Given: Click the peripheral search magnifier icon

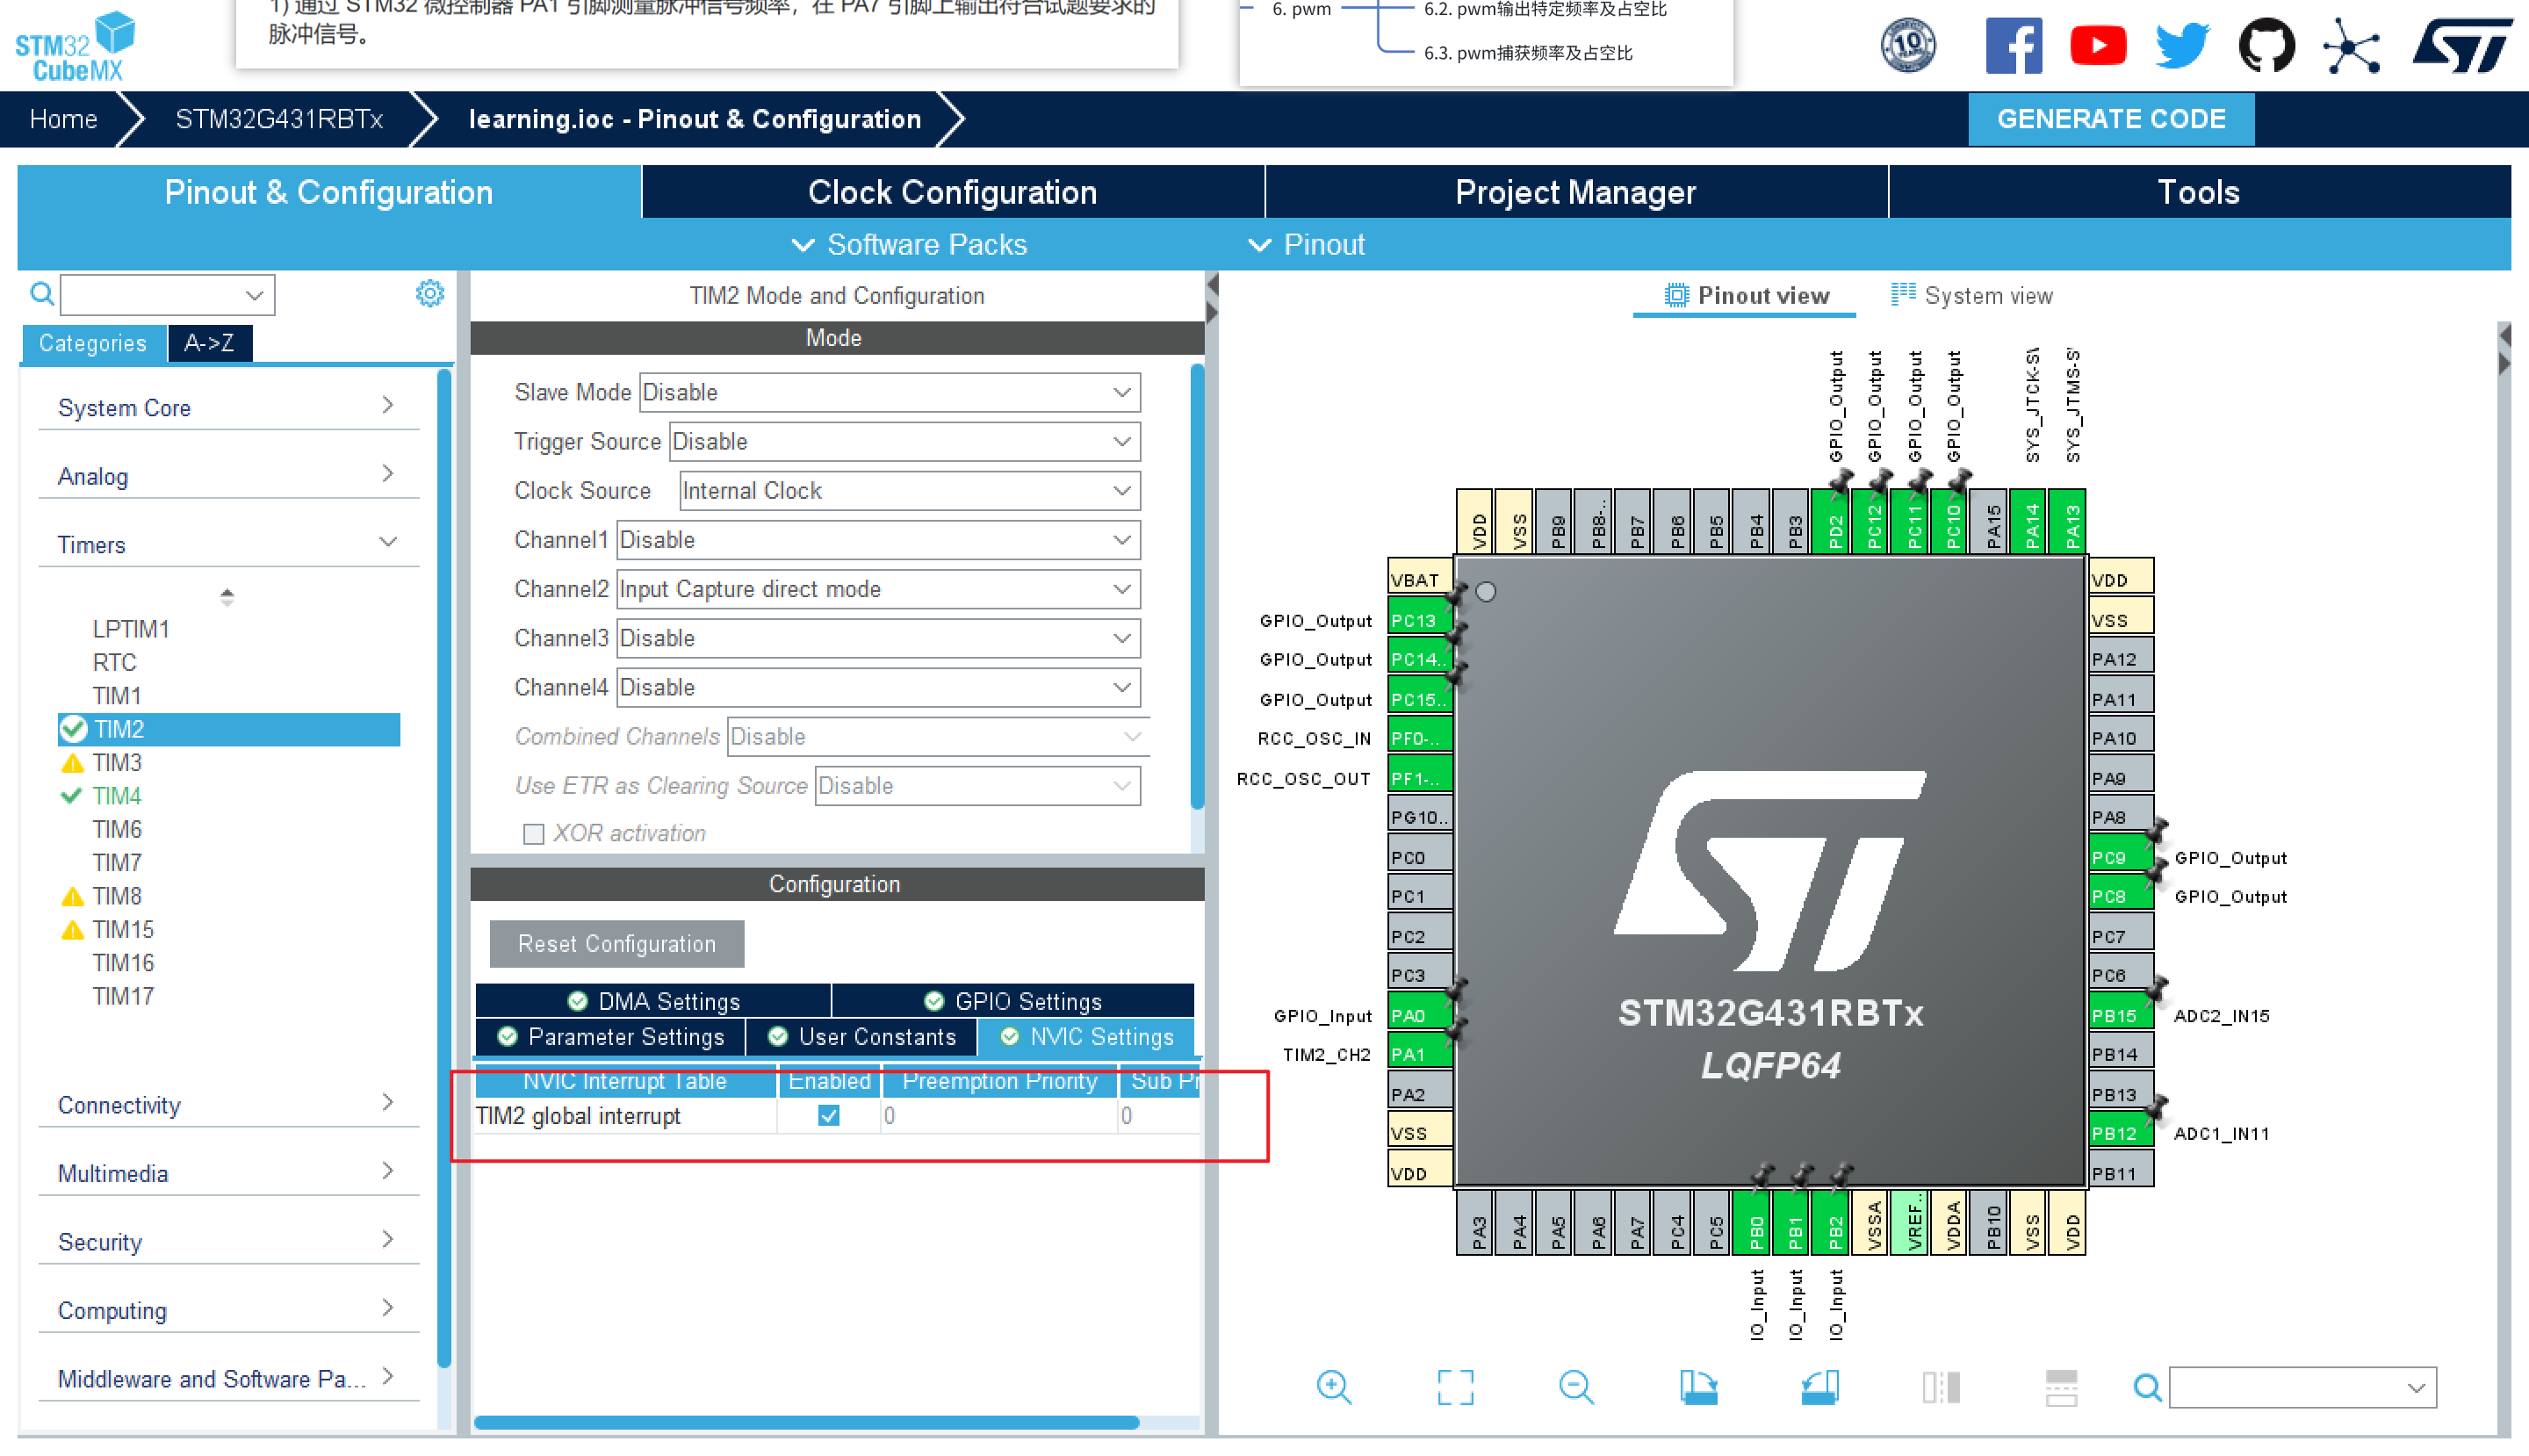Looking at the screenshot, I should (41, 294).
